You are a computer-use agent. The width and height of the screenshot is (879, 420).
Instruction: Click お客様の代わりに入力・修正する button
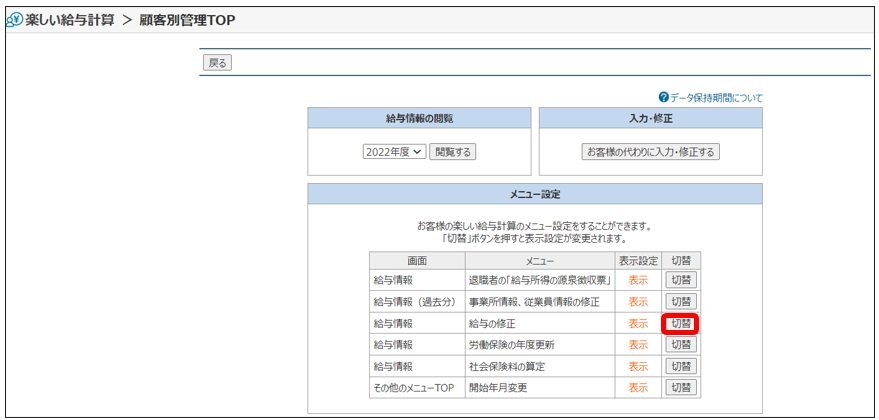click(x=650, y=152)
